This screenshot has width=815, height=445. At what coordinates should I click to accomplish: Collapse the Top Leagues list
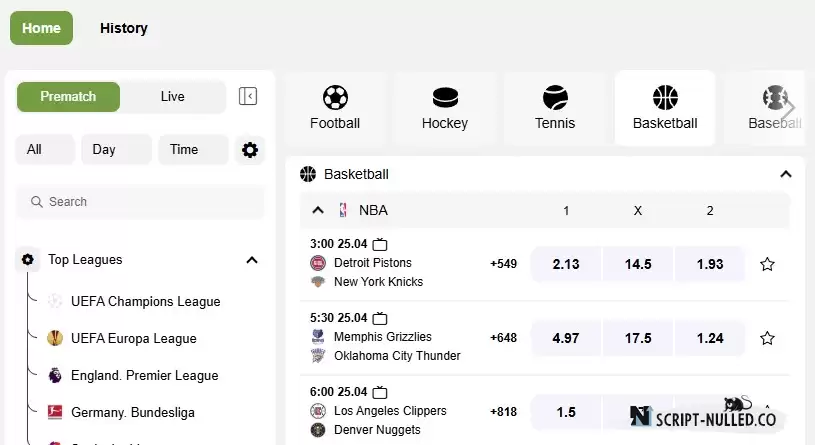point(252,260)
